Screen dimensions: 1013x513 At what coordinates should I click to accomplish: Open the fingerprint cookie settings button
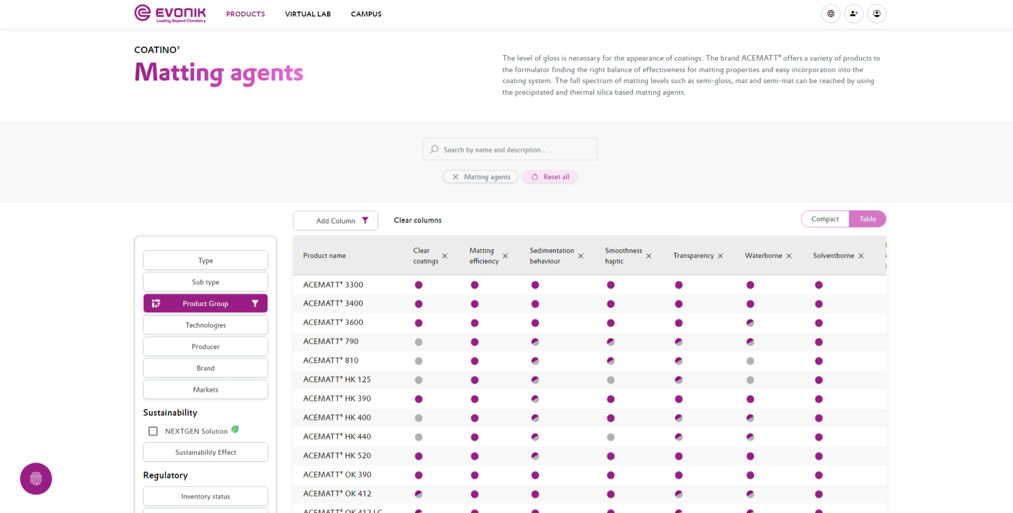click(36, 479)
